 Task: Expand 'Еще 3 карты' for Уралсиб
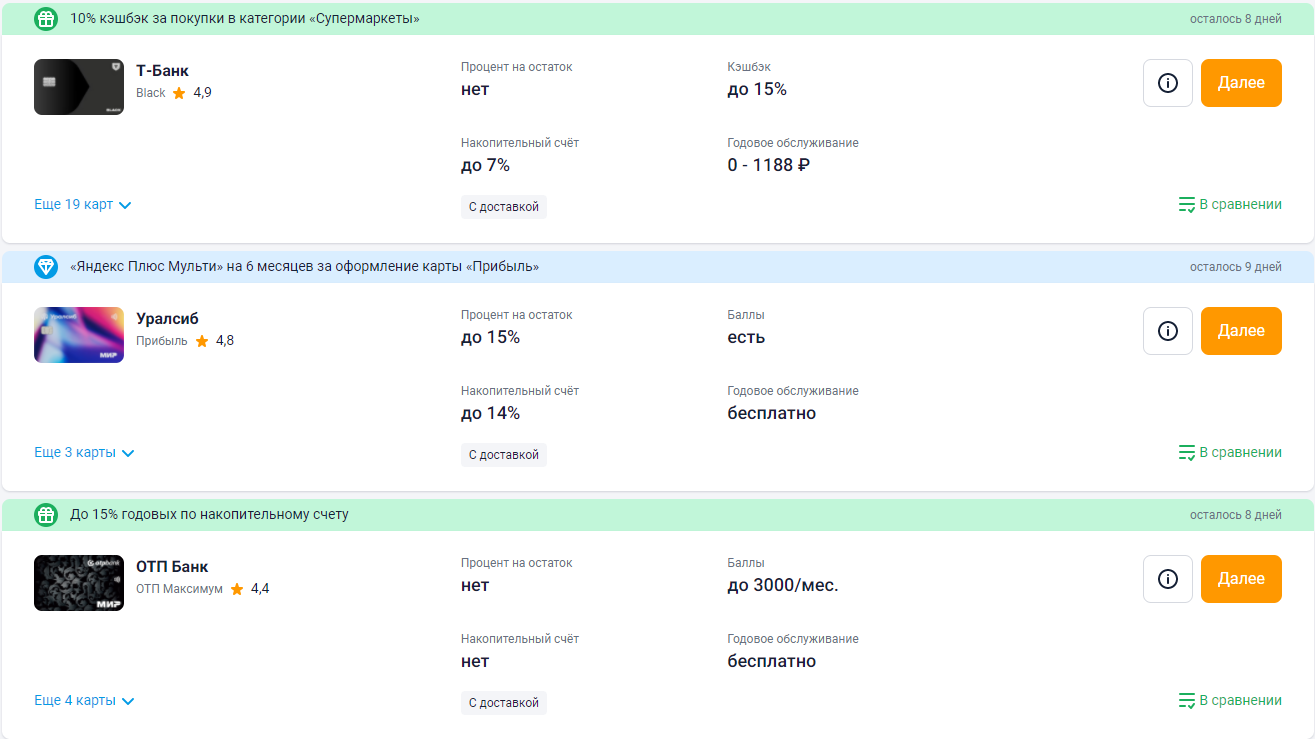tap(84, 452)
